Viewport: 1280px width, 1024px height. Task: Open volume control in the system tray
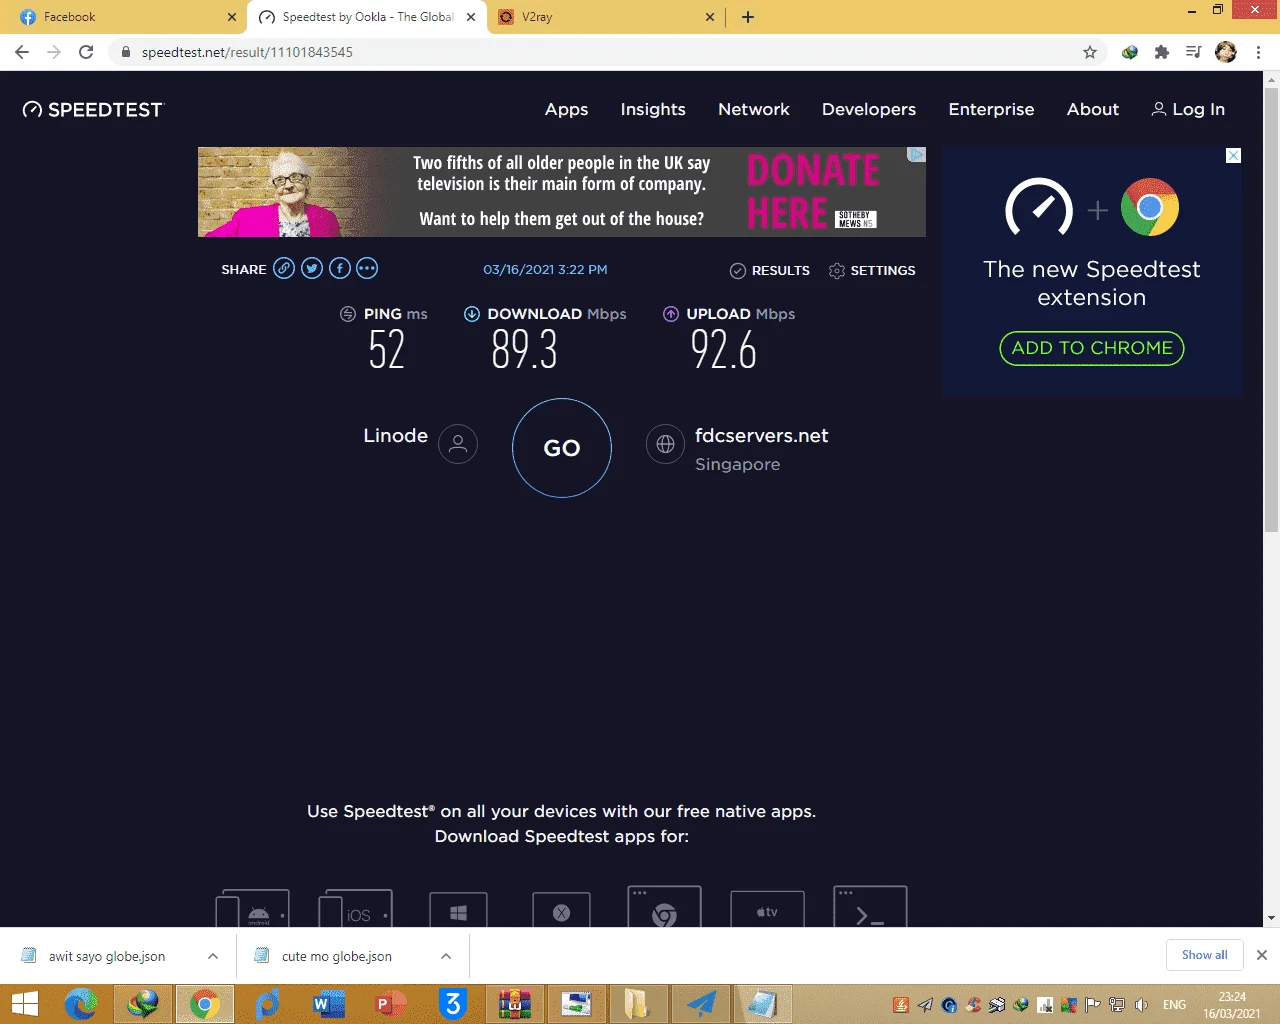(1141, 1005)
